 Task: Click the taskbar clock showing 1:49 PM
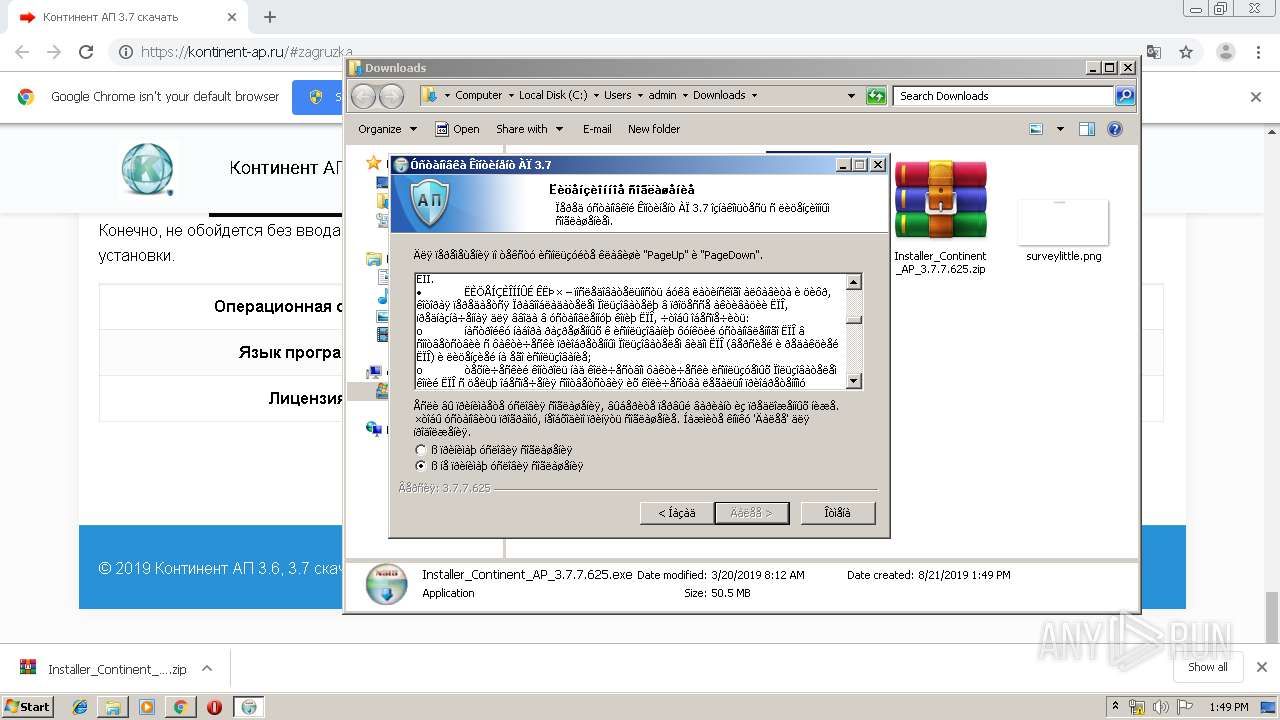pyautogui.click(x=1228, y=707)
